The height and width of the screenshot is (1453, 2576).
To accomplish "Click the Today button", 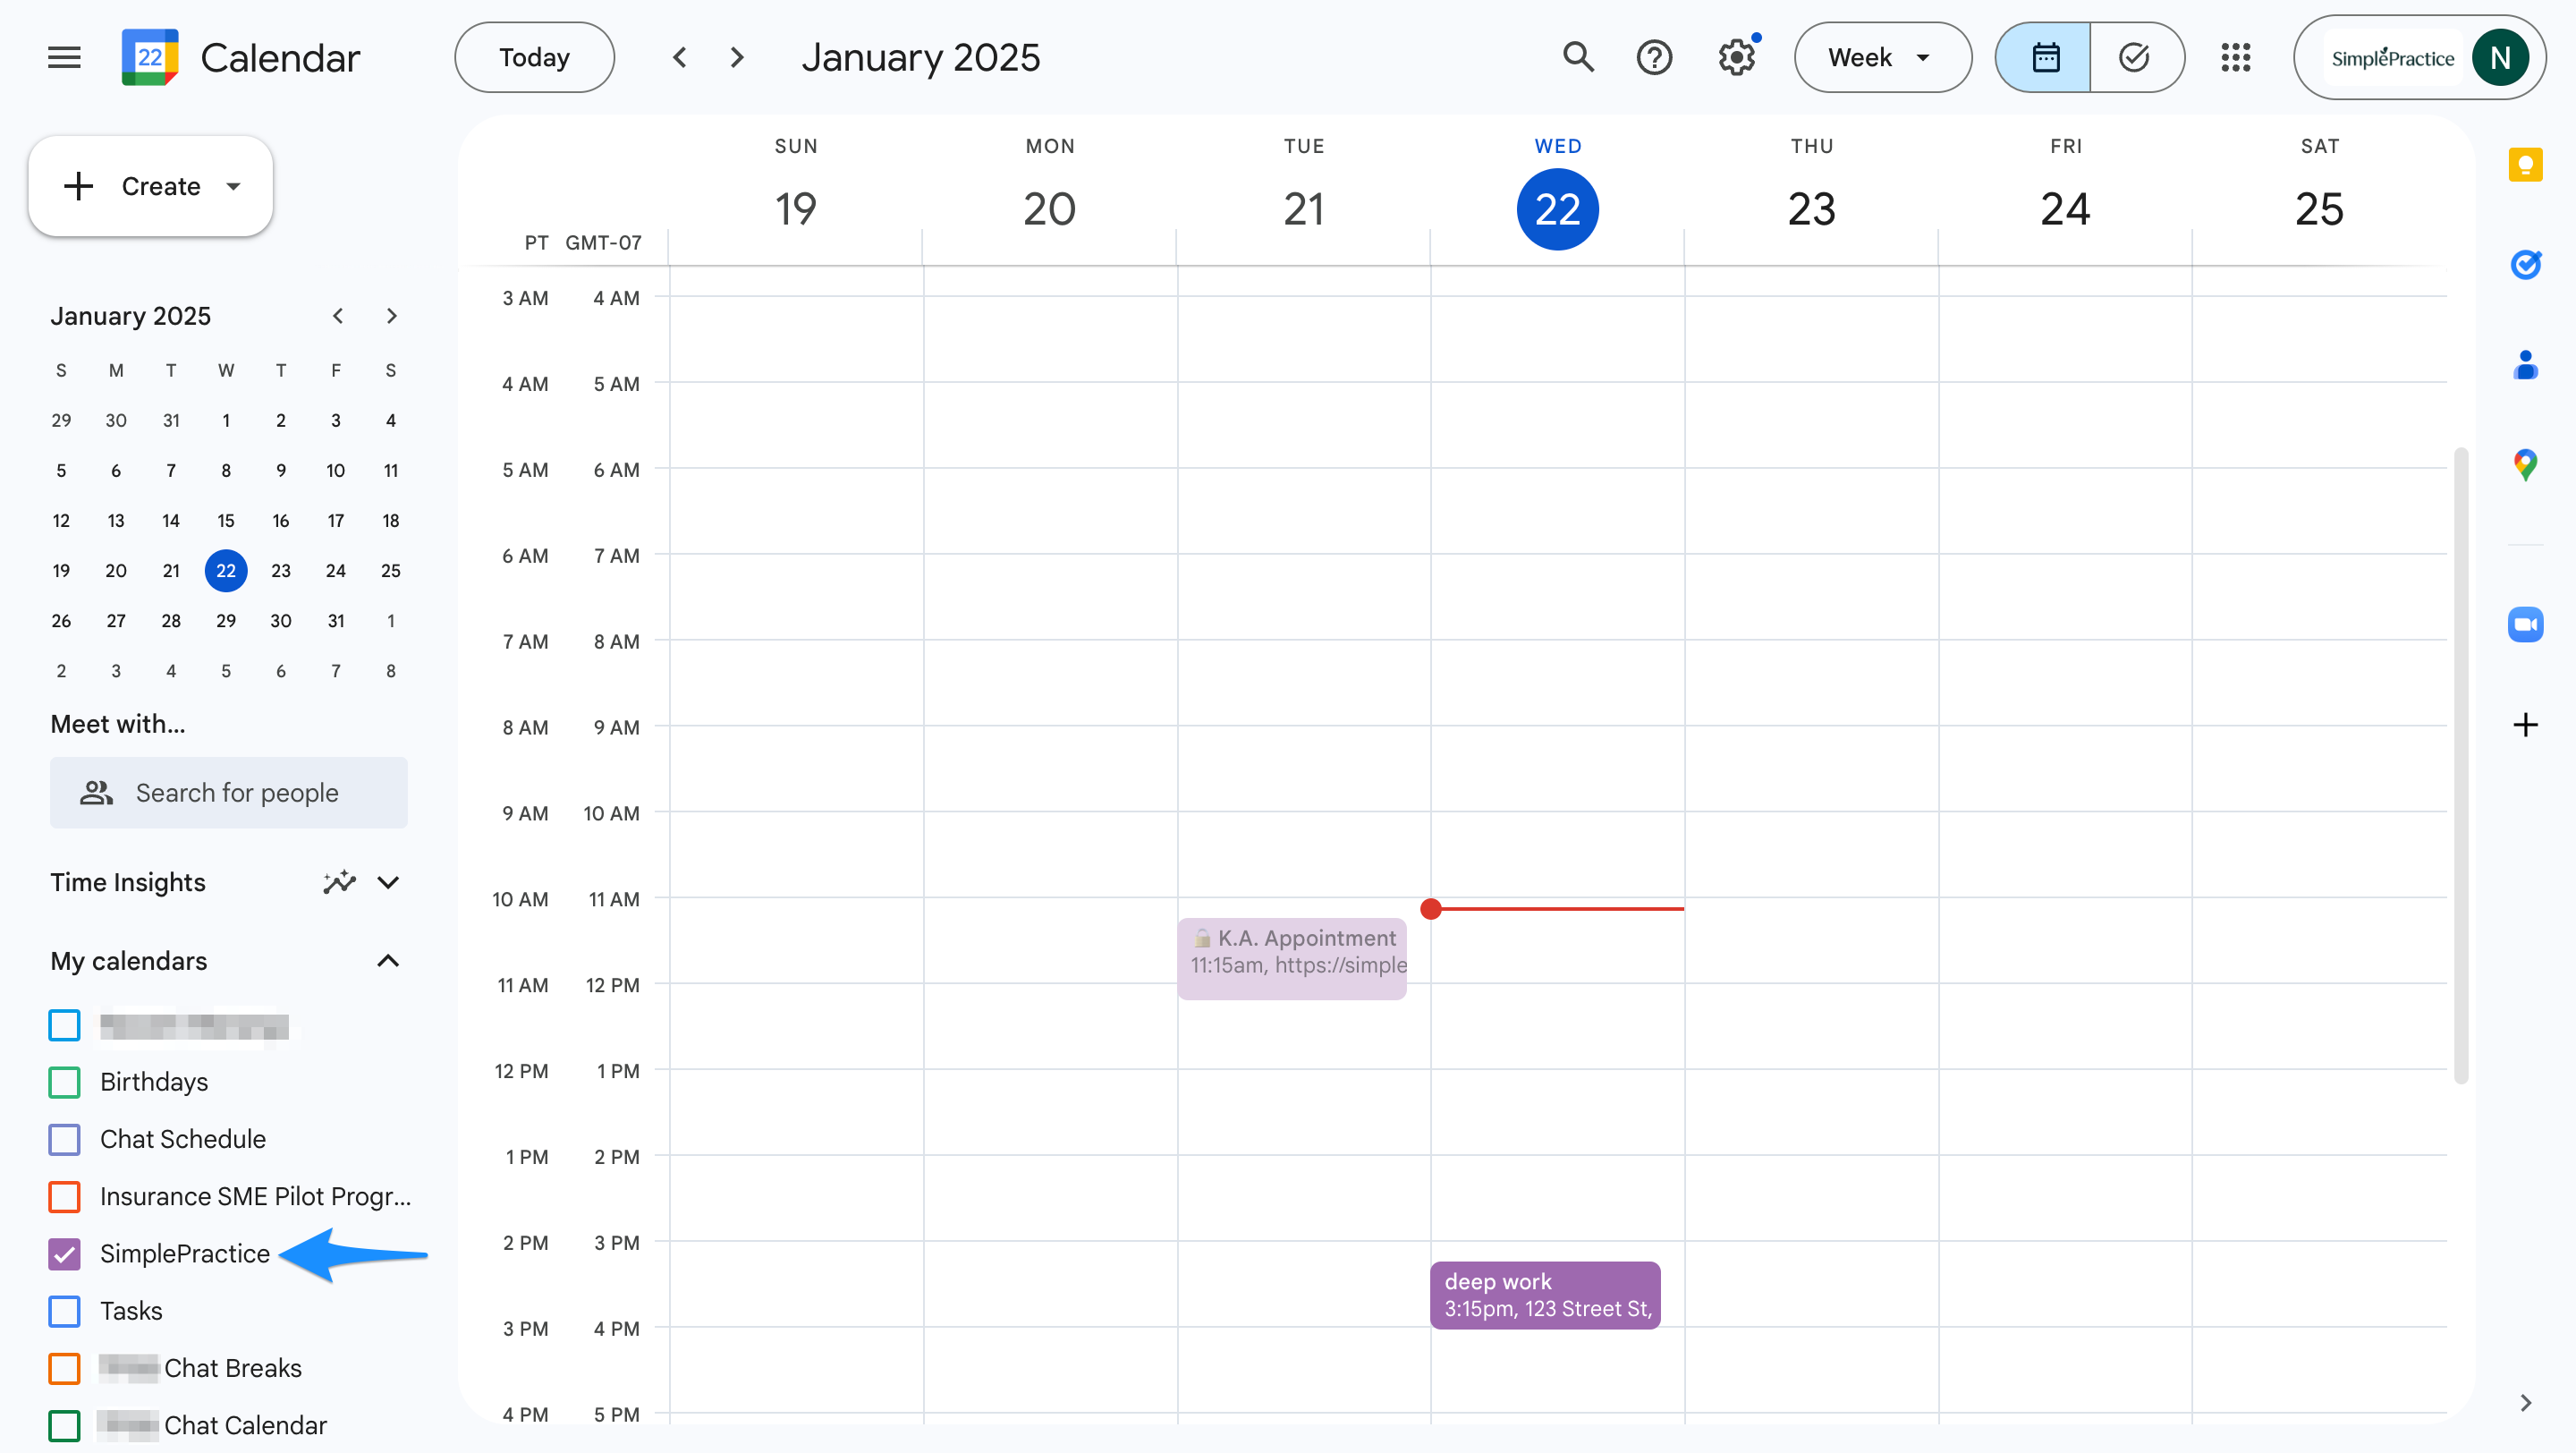I will click(534, 57).
